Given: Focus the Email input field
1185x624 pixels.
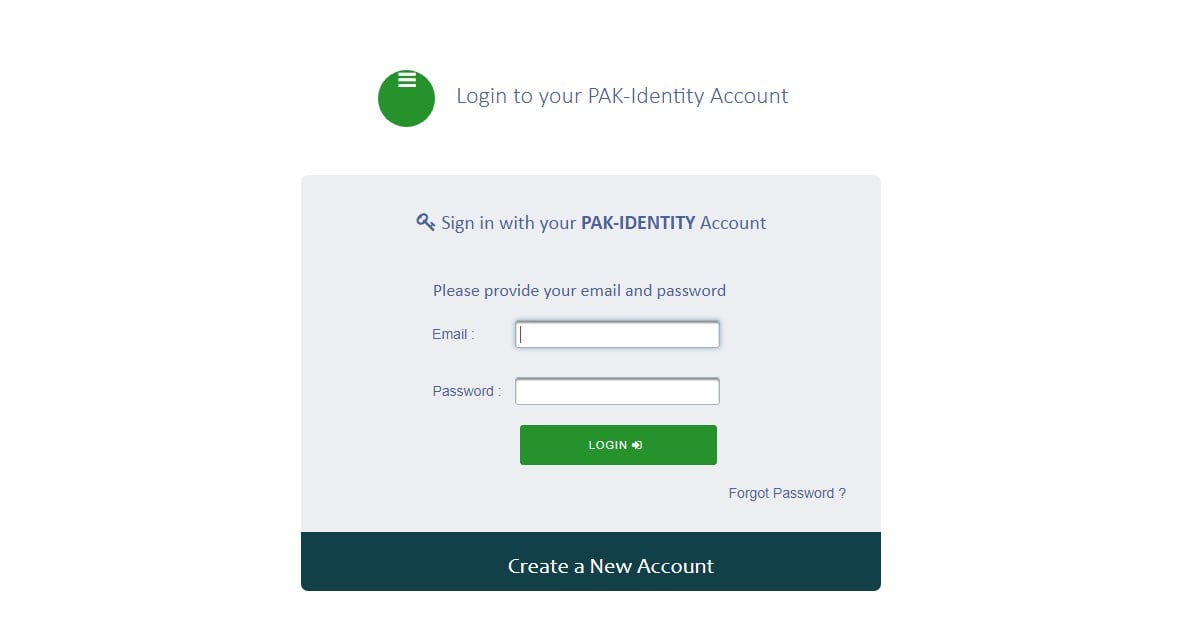Looking at the screenshot, I should pos(617,335).
